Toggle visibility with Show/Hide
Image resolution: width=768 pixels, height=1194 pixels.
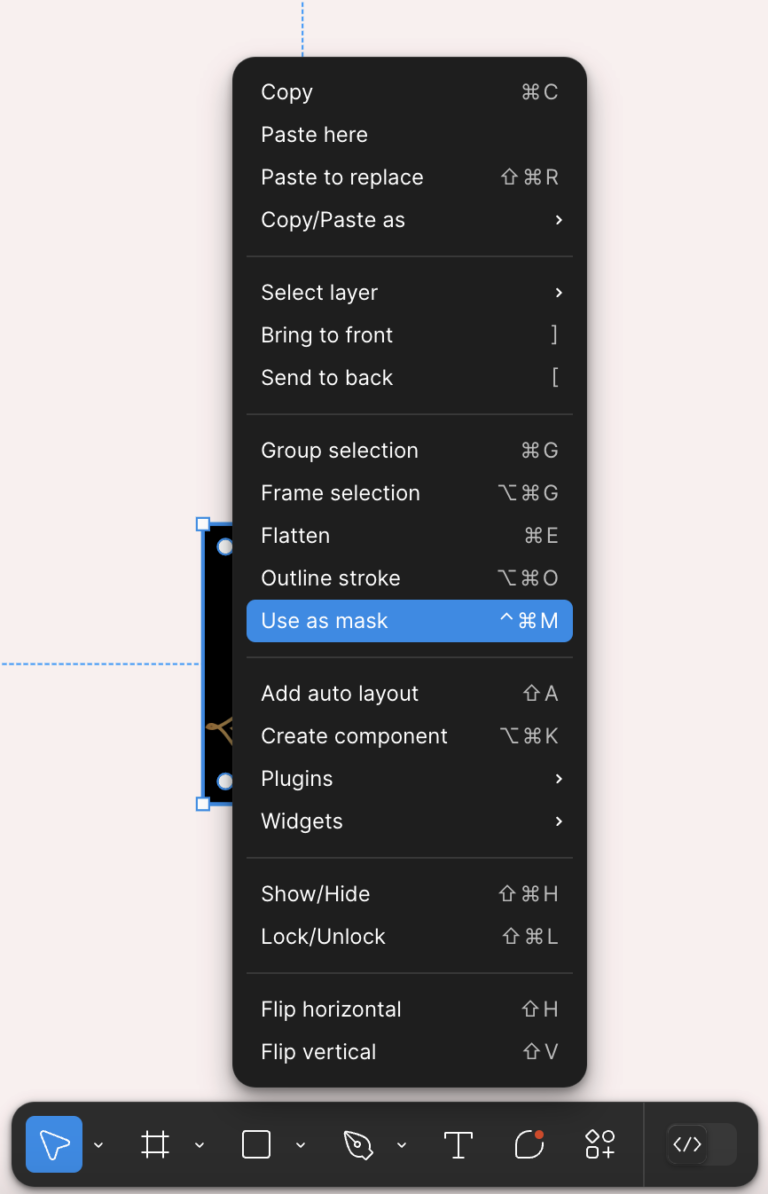[x=314, y=894]
